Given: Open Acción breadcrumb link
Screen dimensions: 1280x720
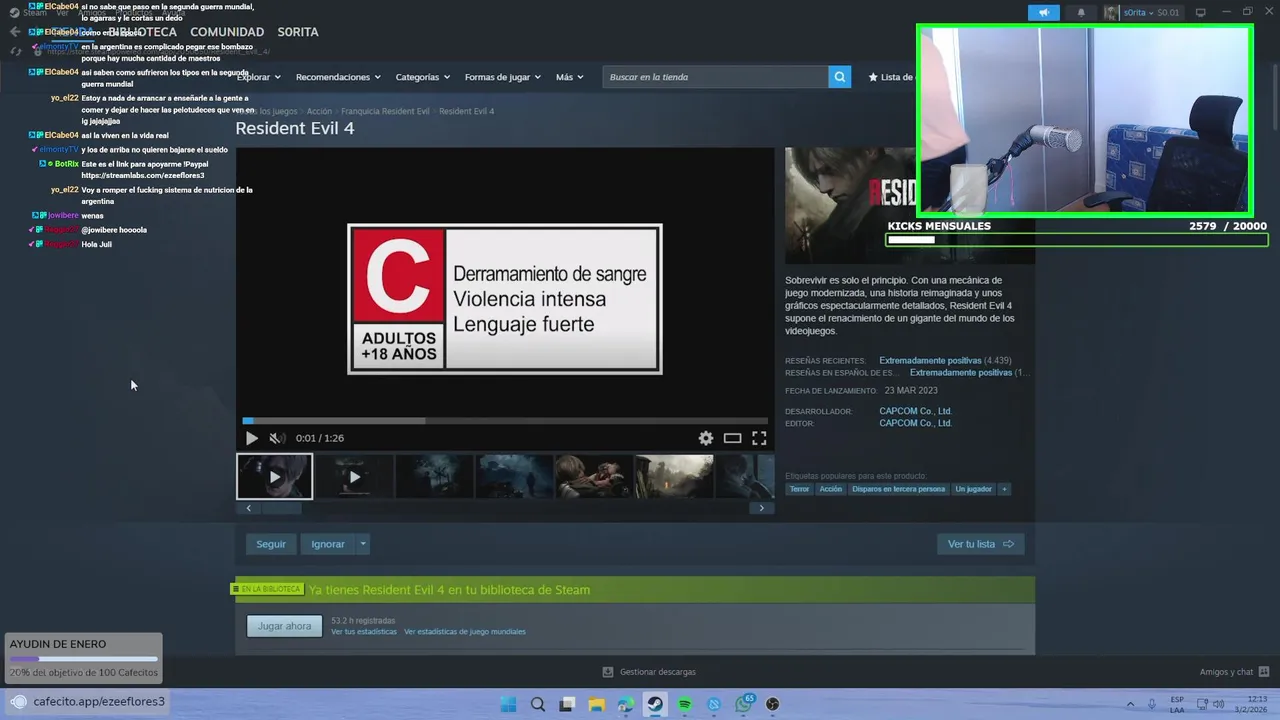Looking at the screenshot, I should pyautogui.click(x=319, y=111).
